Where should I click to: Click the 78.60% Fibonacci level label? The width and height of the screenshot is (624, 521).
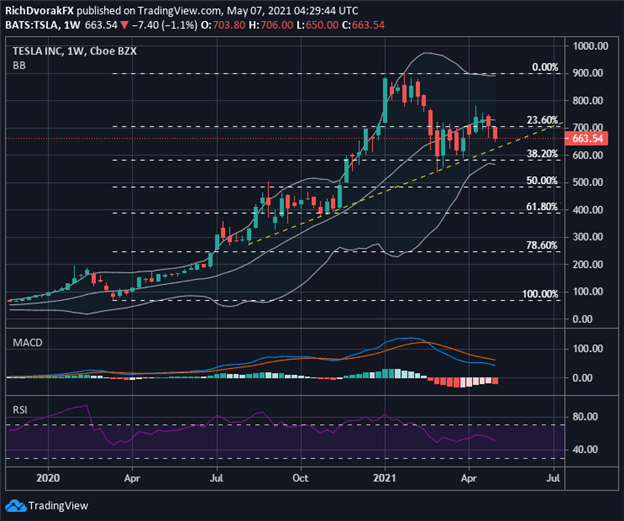coord(542,245)
